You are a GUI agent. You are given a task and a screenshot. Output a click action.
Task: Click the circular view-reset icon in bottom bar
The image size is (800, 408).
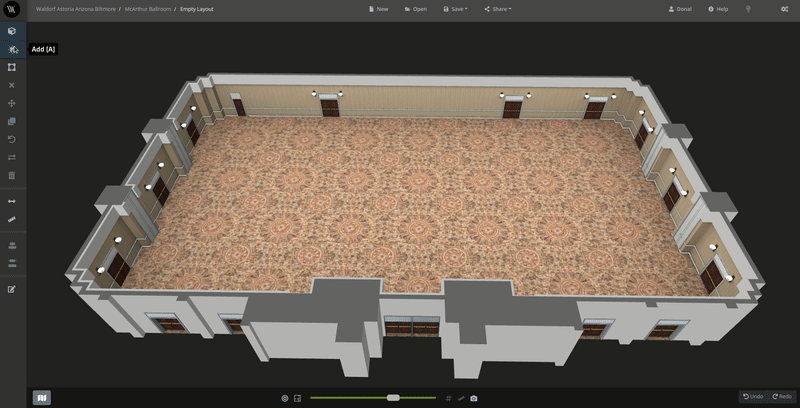click(285, 398)
